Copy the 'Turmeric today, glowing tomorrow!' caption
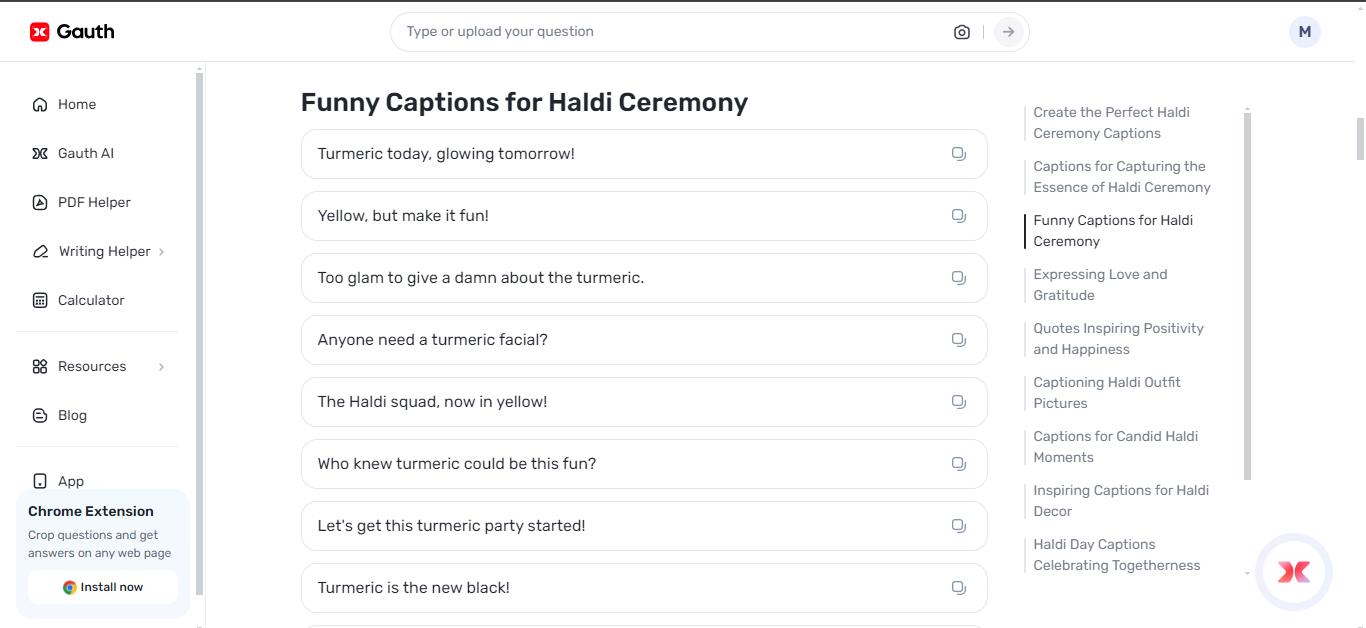The height and width of the screenshot is (628, 1366). tap(958, 153)
